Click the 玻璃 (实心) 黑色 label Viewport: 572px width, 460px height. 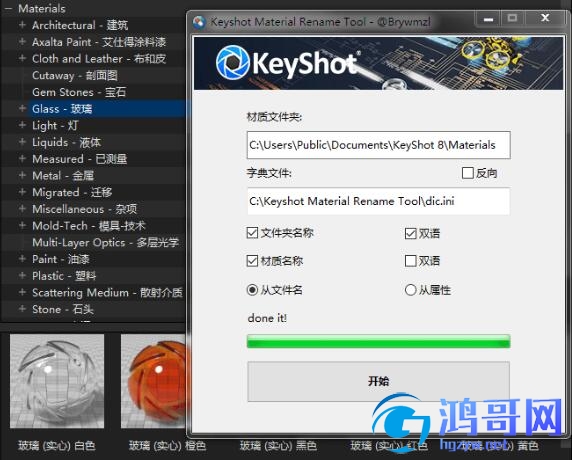tap(278, 446)
